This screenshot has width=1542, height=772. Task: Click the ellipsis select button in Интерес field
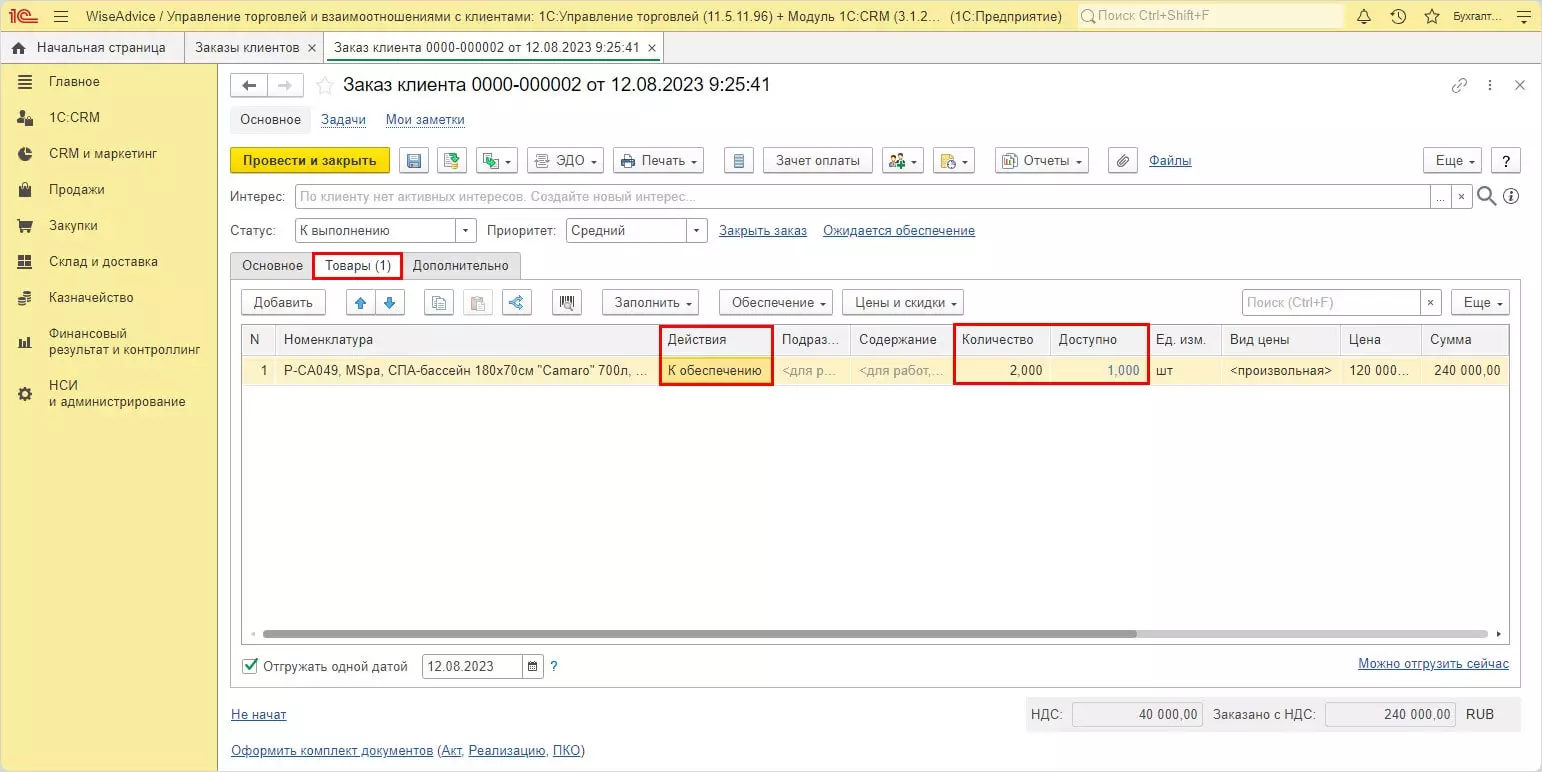click(1440, 196)
